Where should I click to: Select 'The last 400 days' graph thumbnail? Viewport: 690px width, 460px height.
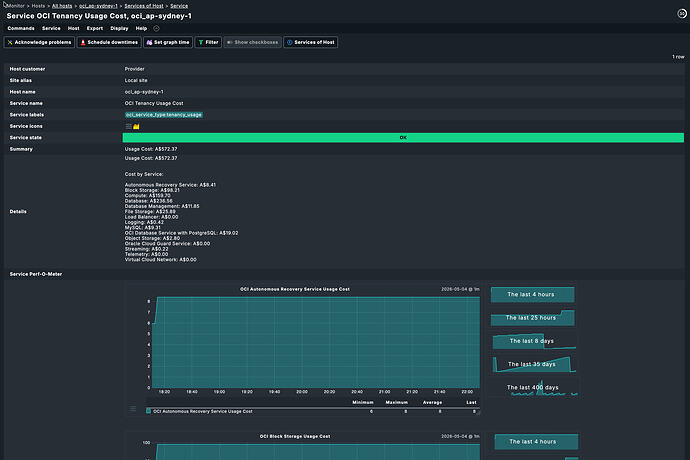(x=534, y=388)
